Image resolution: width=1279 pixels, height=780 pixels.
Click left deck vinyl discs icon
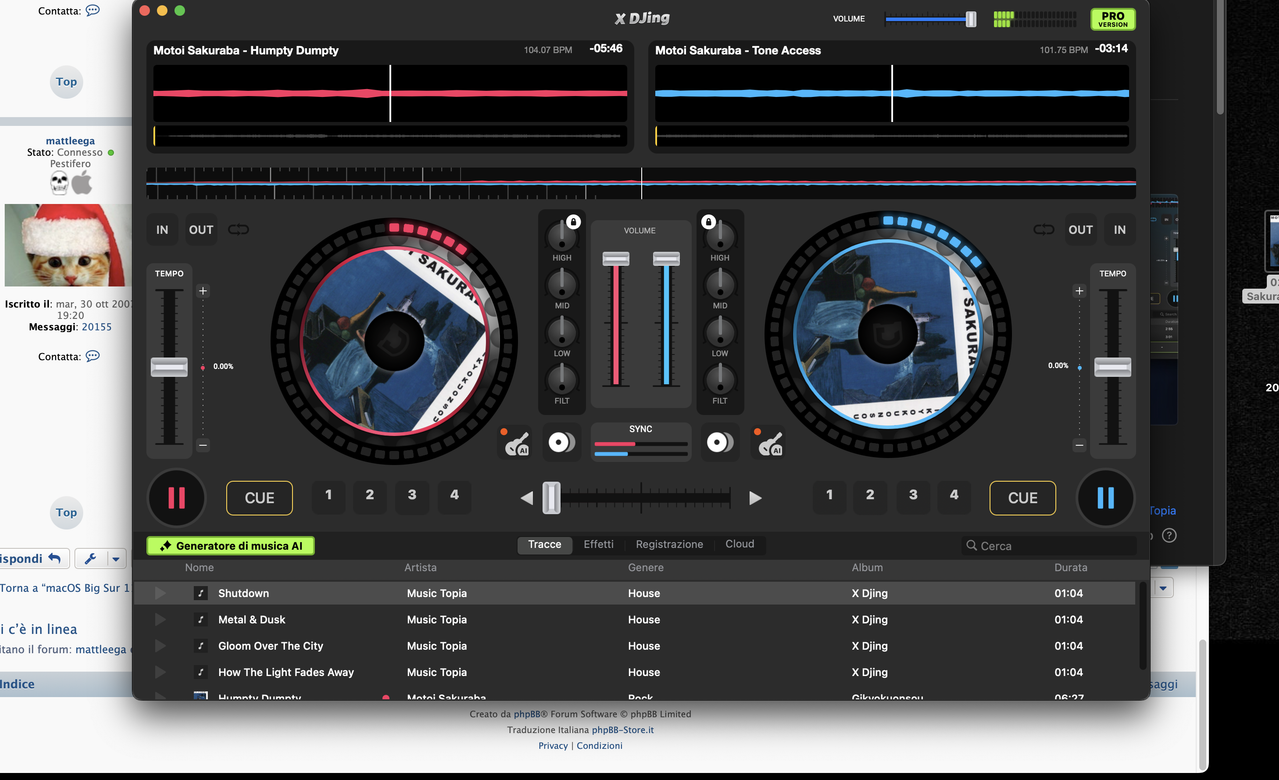click(x=562, y=442)
